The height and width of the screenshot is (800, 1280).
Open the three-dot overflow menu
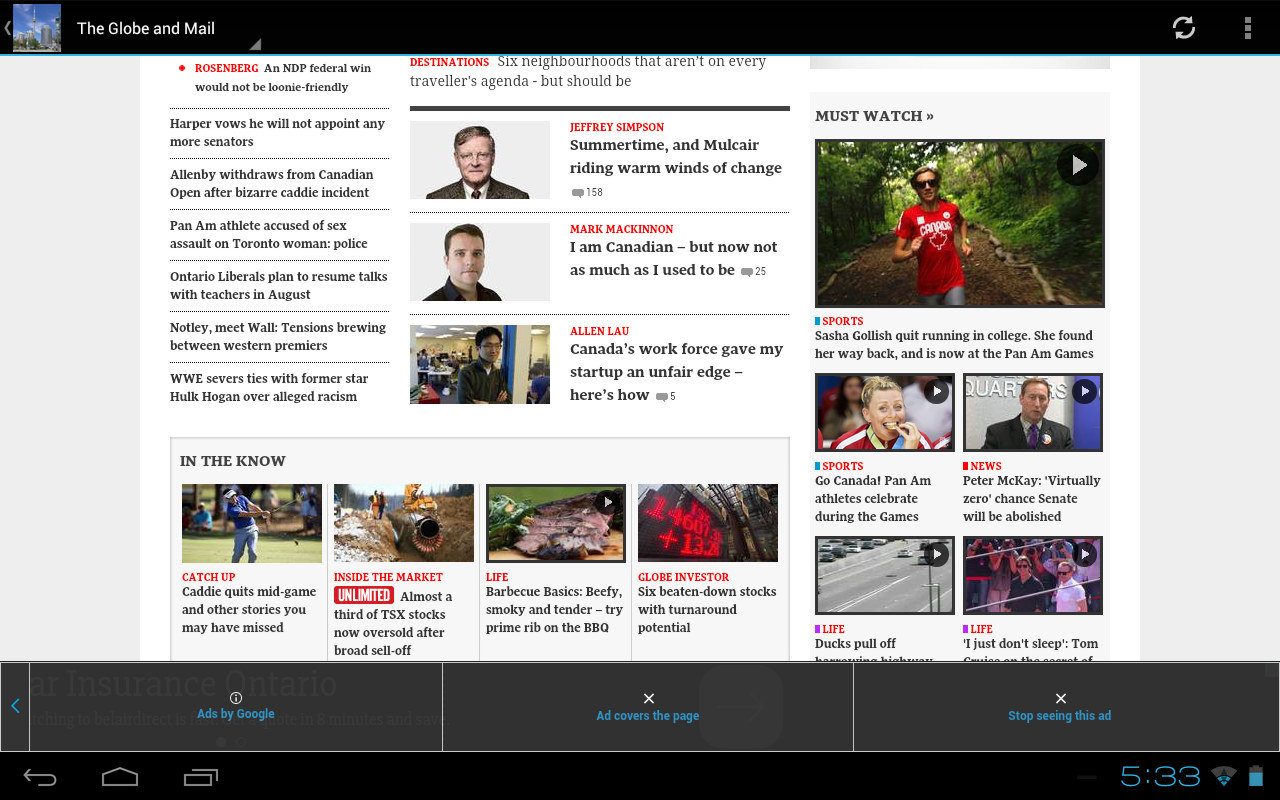coord(1248,28)
